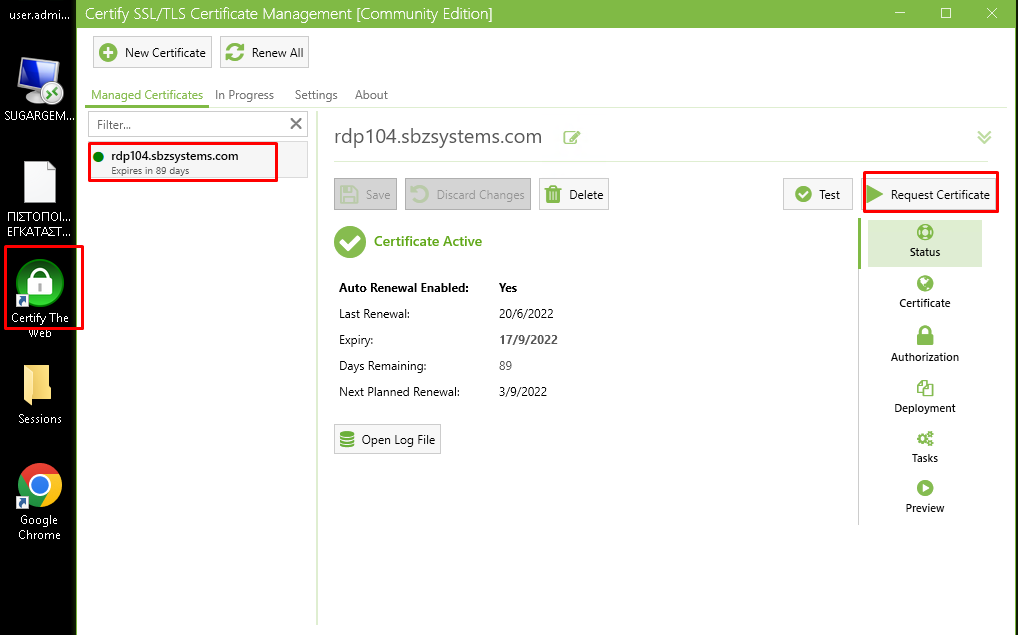Open the Tasks gears section

925,446
